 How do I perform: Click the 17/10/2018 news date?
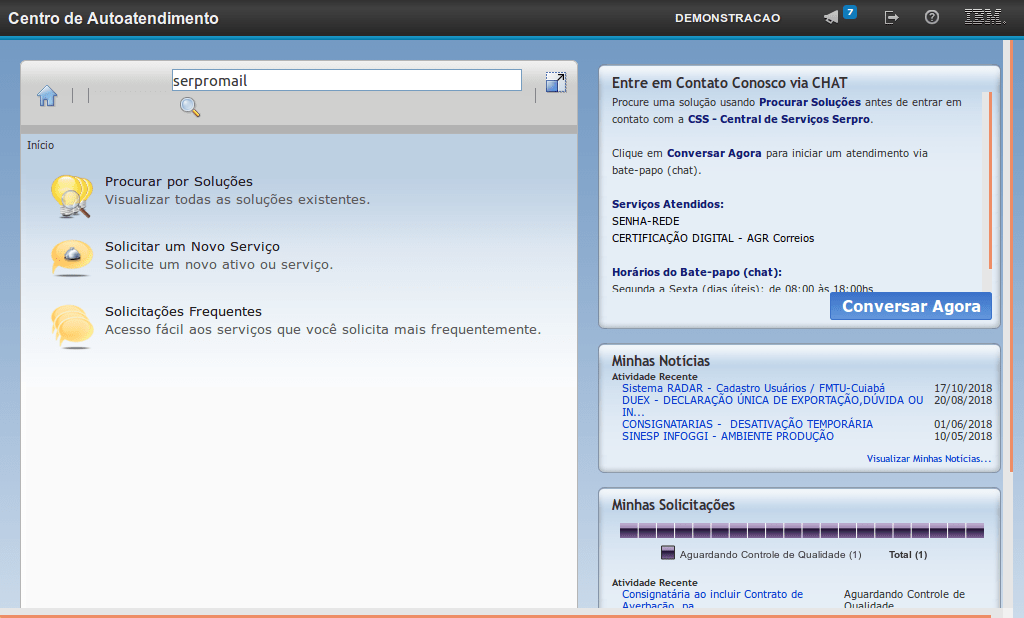tap(963, 388)
